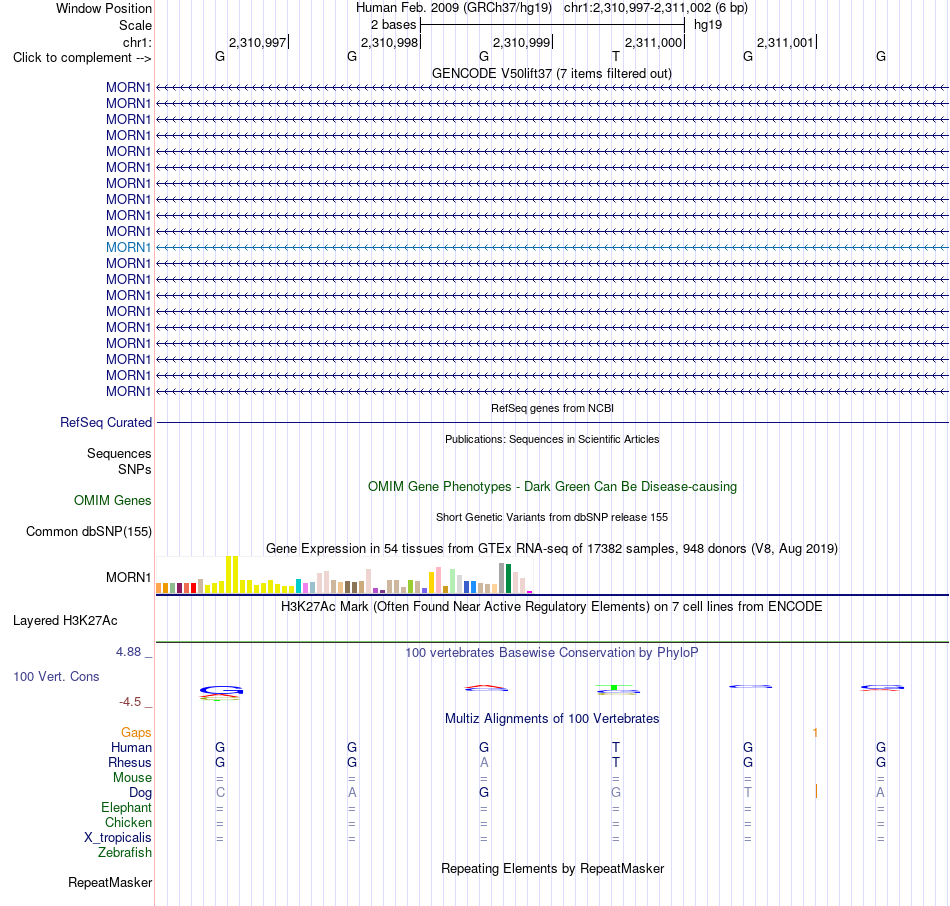
Task: Click the 2,310,997 ruler position
Action: pyautogui.click(x=257, y=42)
